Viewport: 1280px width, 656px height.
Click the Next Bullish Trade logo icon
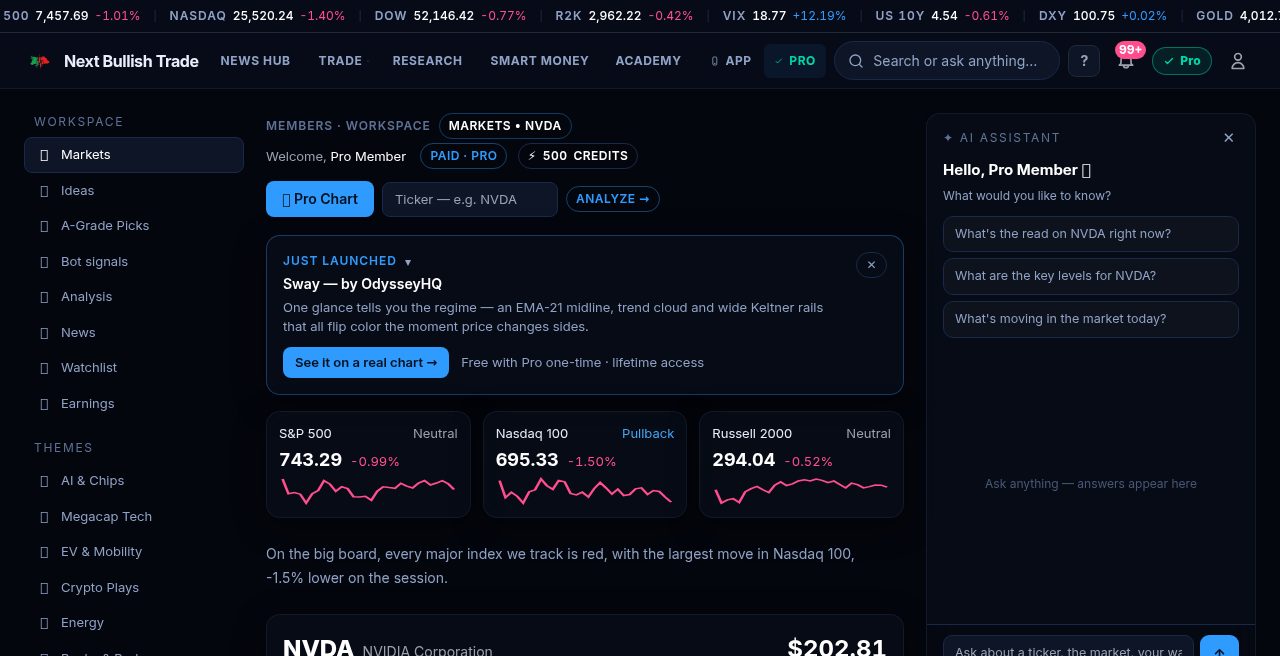click(40, 61)
